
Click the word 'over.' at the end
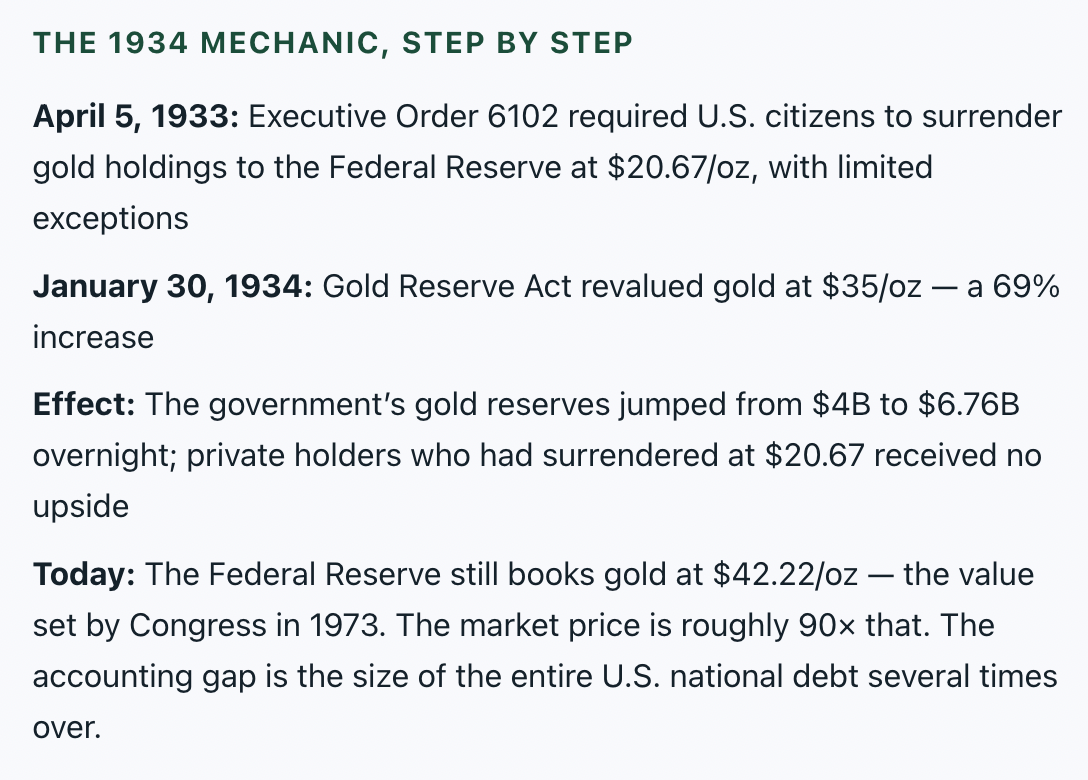coord(67,729)
